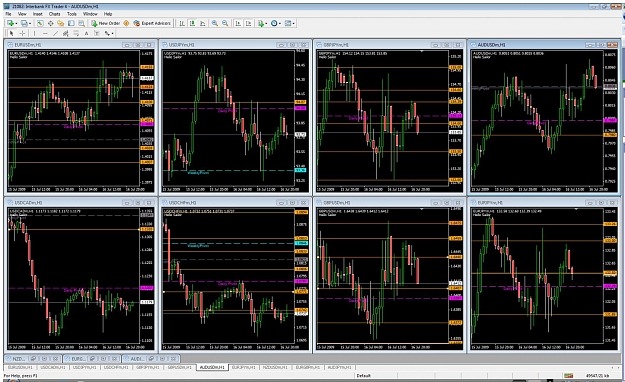Viewport: 625px width, 382px height.
Task: Open the Strategy Tester
Action: click(82, 24)
